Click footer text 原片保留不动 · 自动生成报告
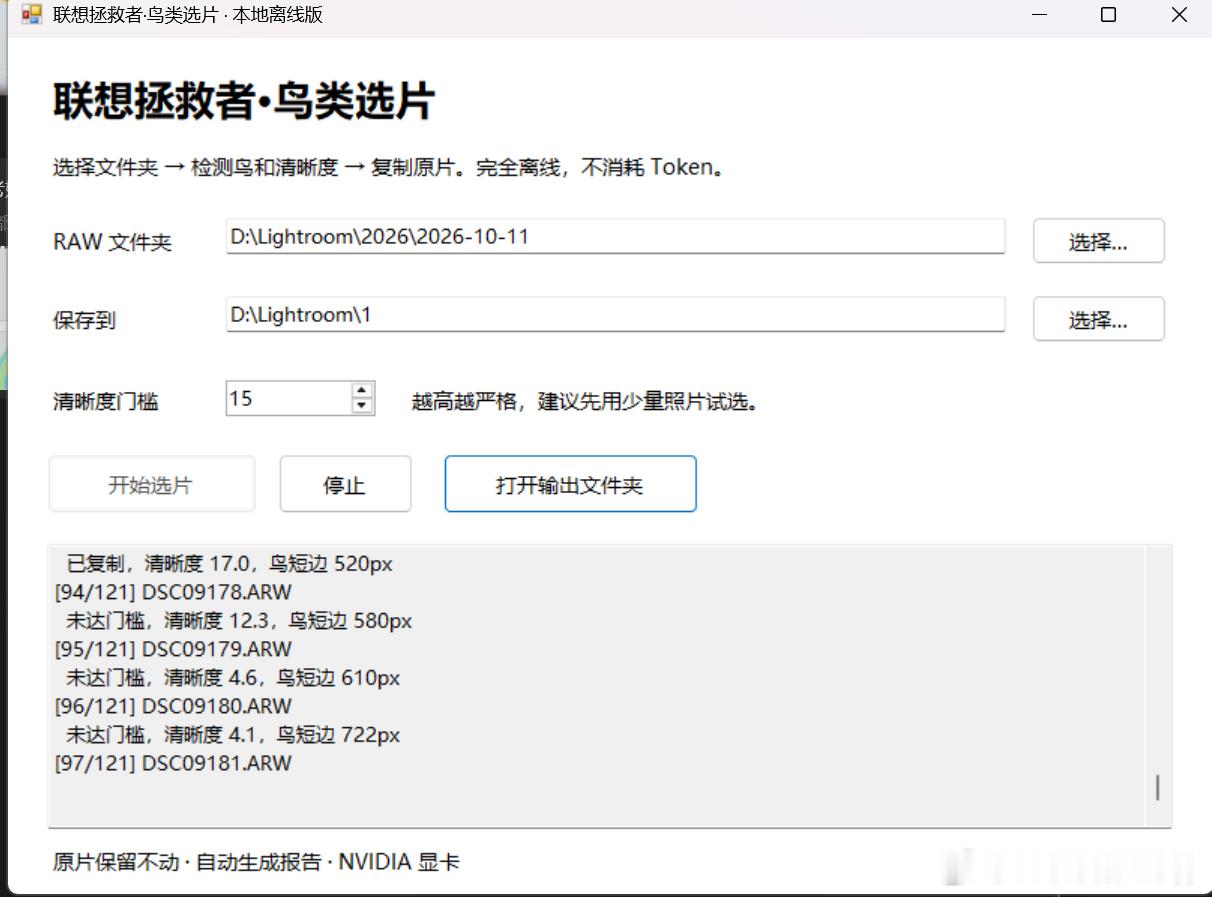Image resolution: width=1212 pixels, height=897 pixels. (187, 862)
